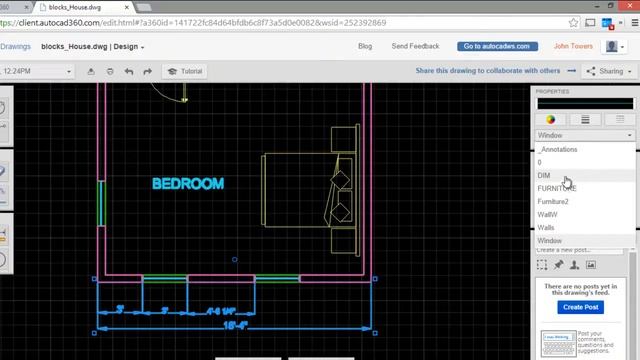Image resolution: width=640 pixels, height=360 pixels.
Task: Choose the Furniture2 layer option
Action: click(585, 202)
